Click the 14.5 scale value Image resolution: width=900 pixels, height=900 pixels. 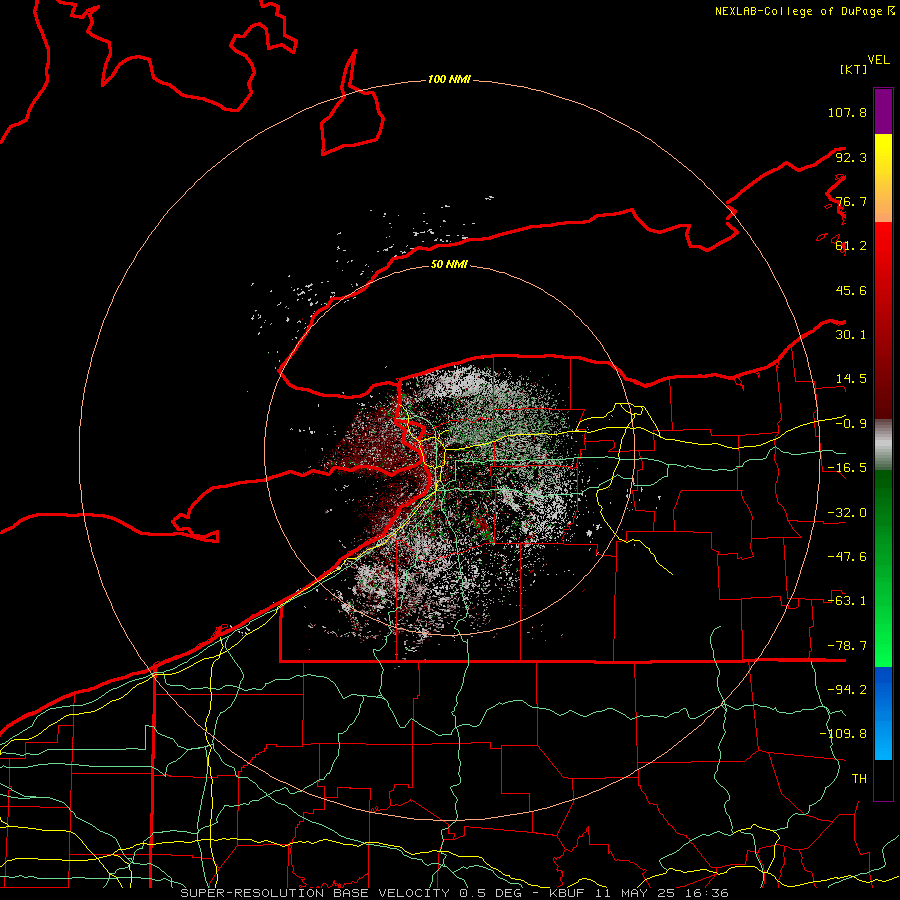pyautogui.click(x=851, y=379)
